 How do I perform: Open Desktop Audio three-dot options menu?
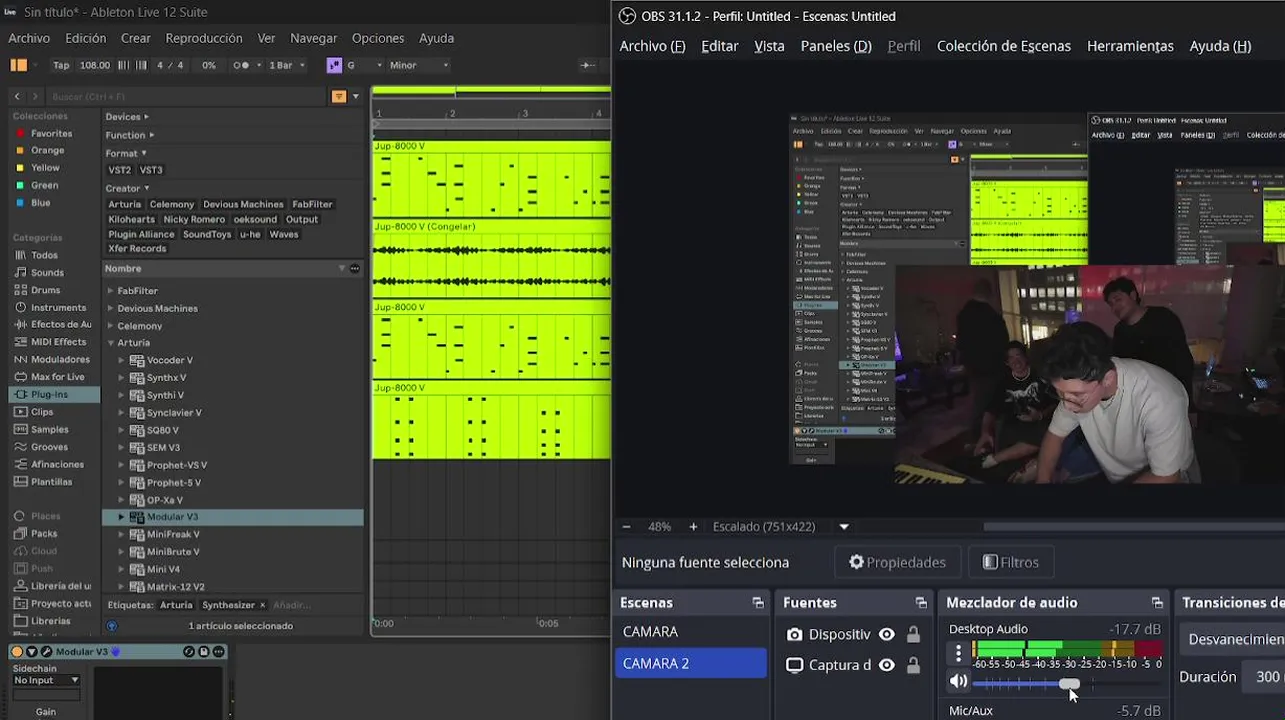pyautogui.click(x=958, y=653)
